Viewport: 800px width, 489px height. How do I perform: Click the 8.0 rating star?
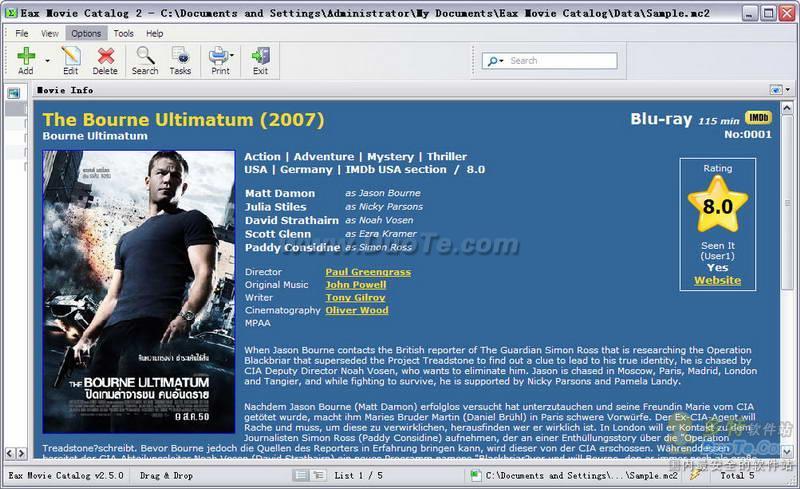pyautogui.click(x=718, y=205)
